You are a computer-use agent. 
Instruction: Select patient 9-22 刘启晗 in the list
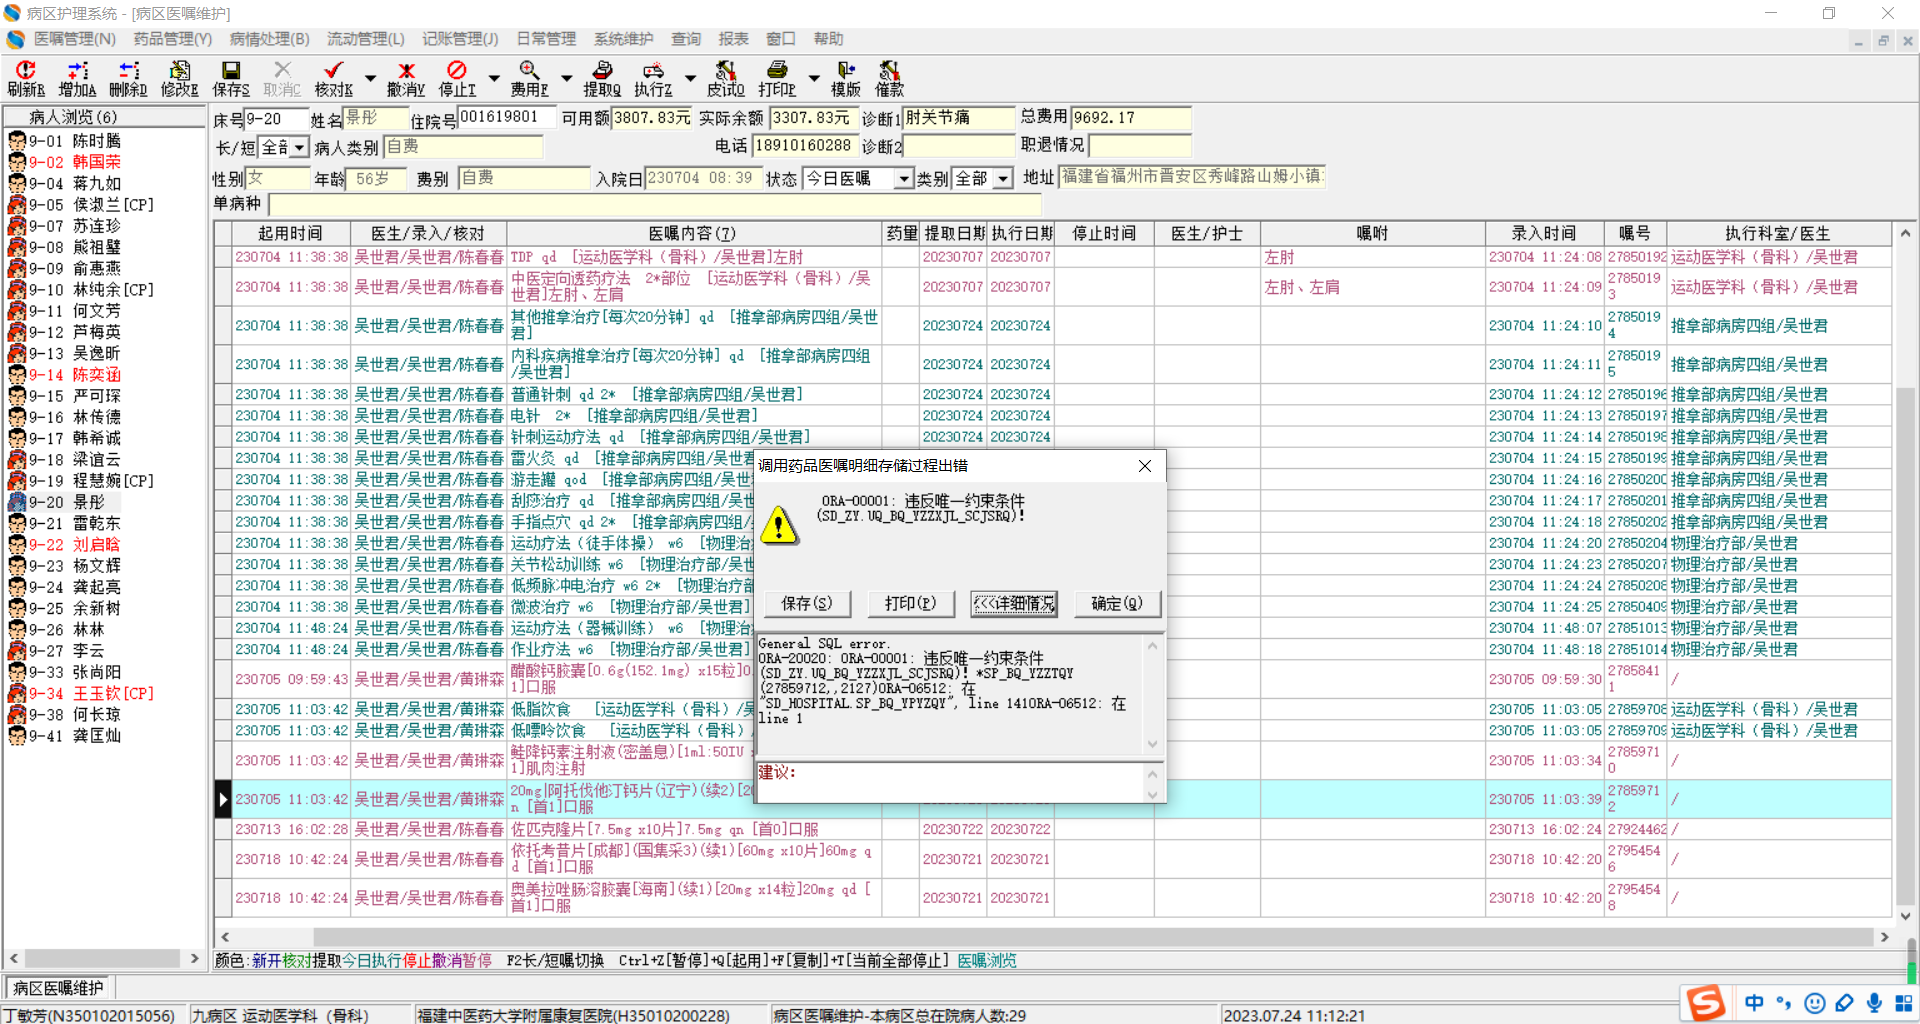tap(75, 545)
